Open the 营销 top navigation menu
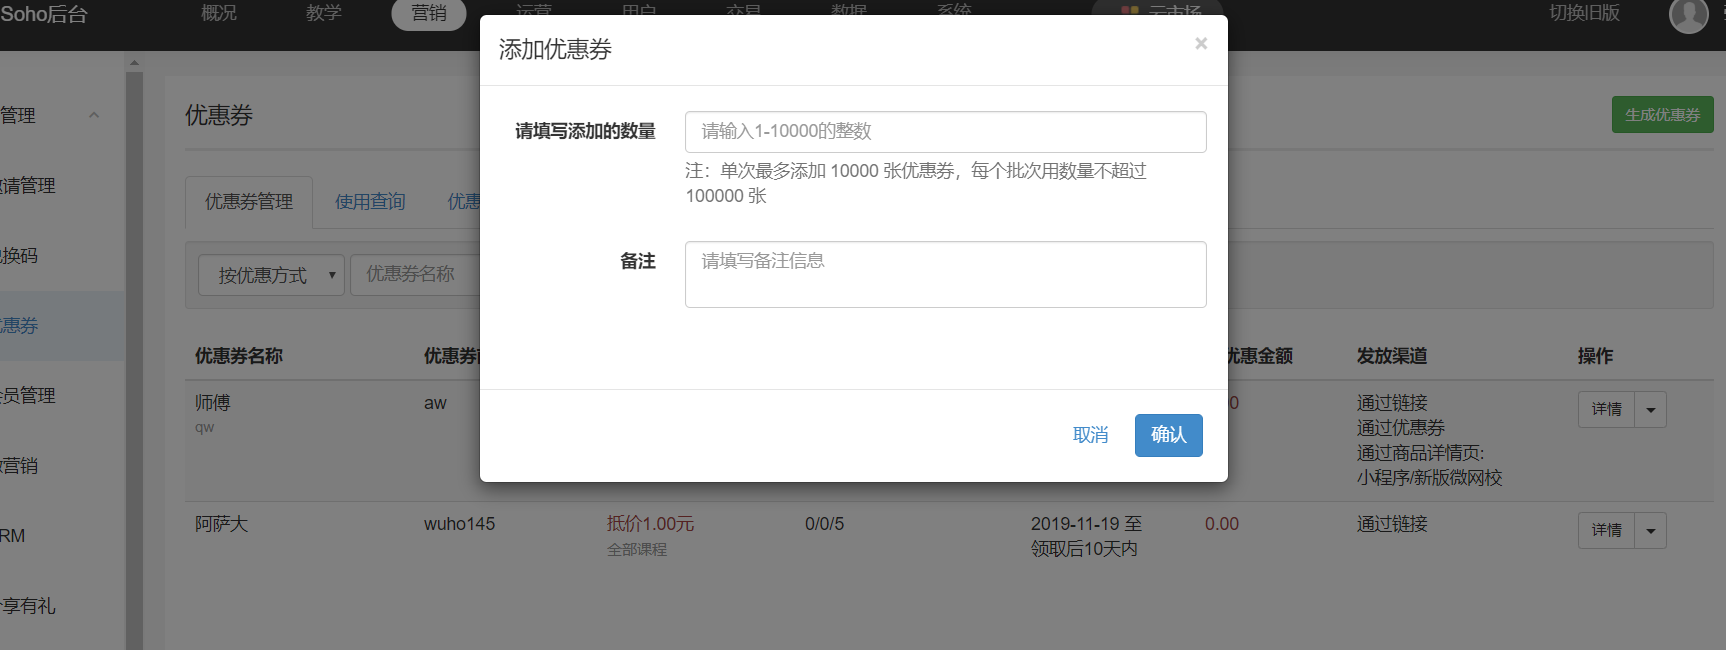1726x650 pixels. pyautogui.click(x=429, y=13)
